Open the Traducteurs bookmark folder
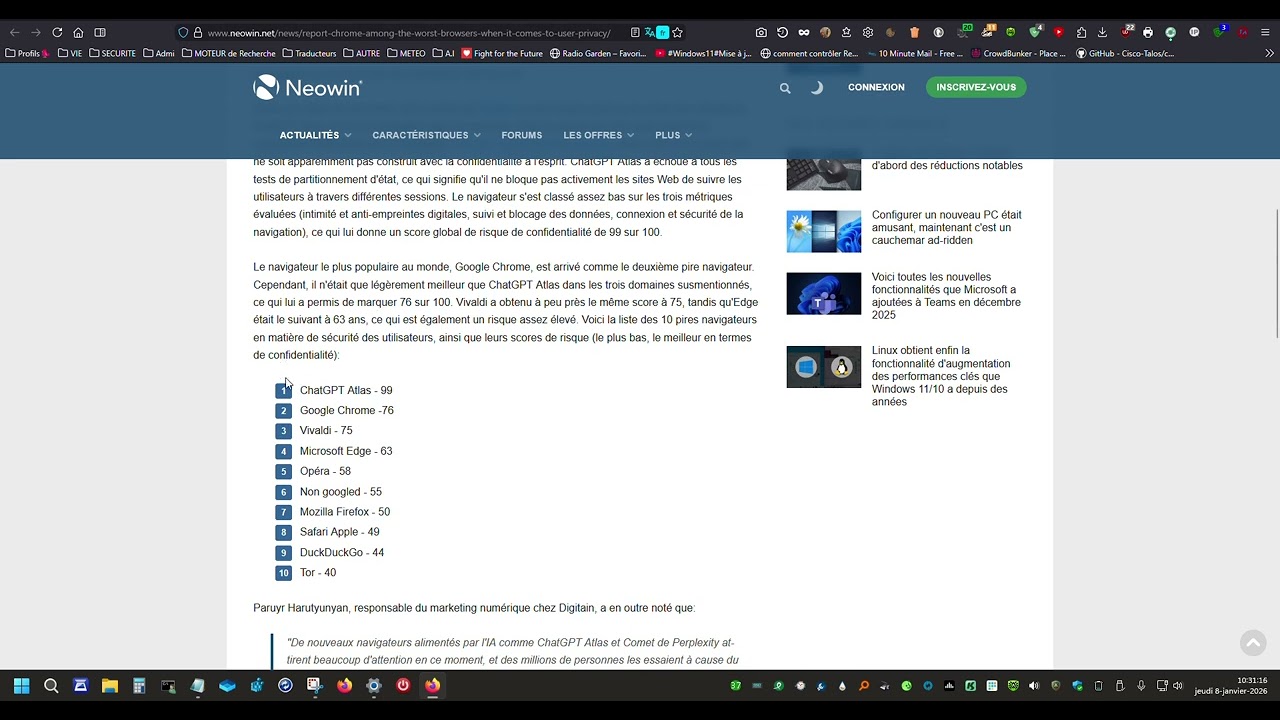Image resolution: width=1280 pixels, height=720 pixels. [309, 53]
